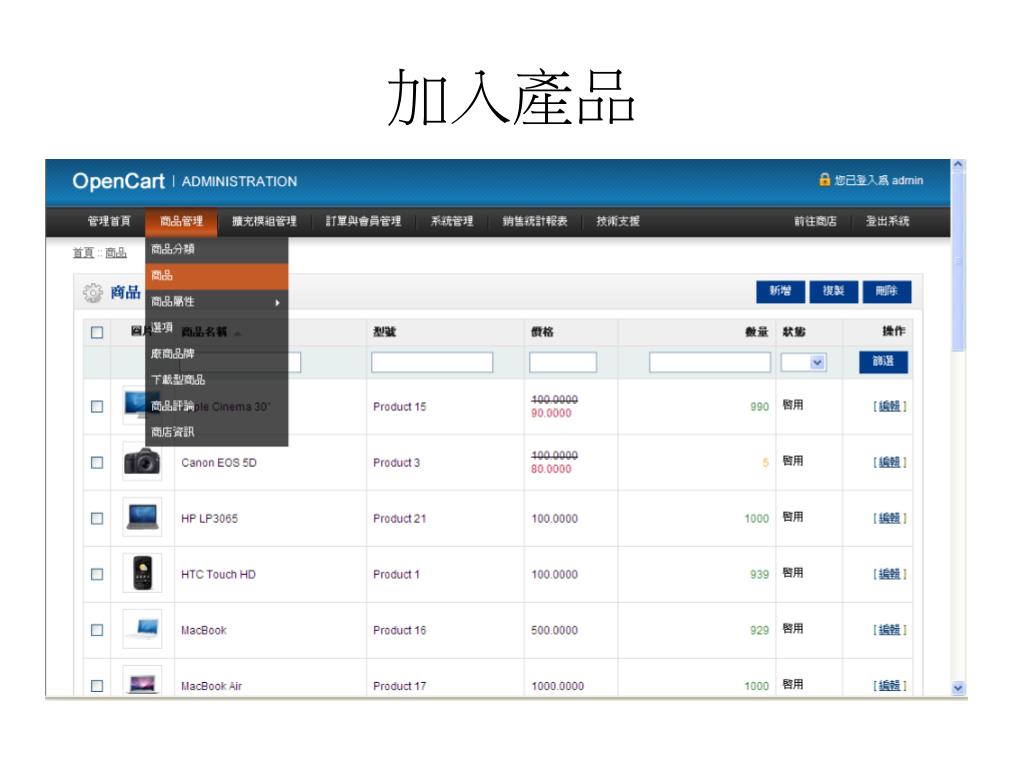This screenshot has width=1024, height=768.
Task: Edit the MacBook Air row via 編輯
Action: click(889, 686)
